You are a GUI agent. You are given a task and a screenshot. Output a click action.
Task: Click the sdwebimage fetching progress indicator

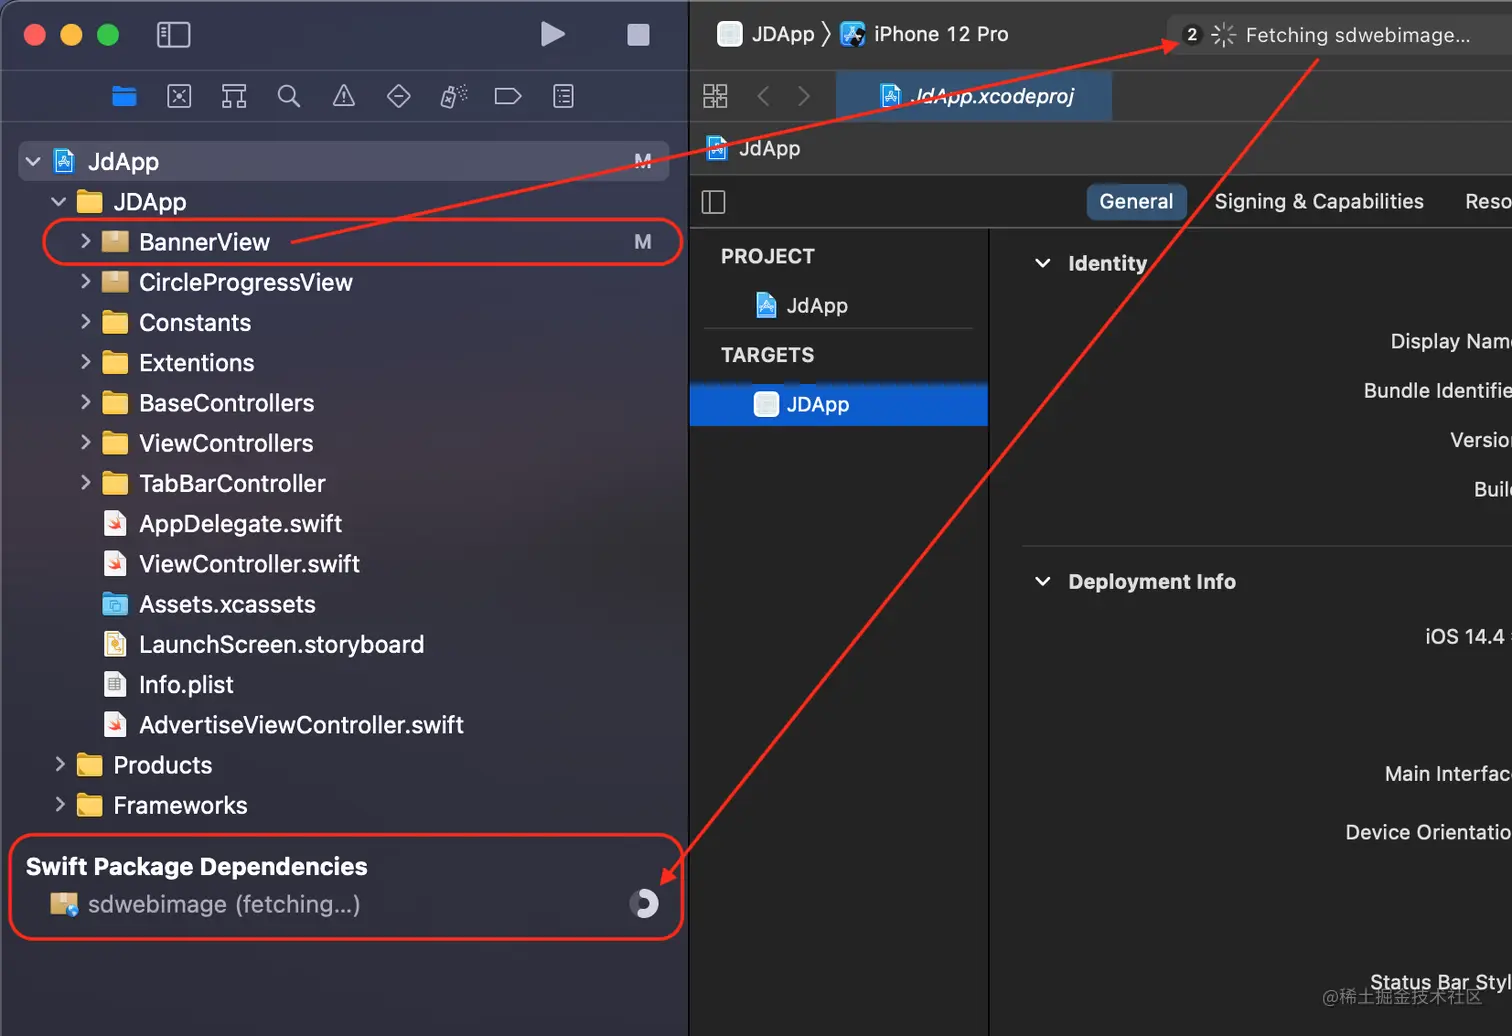(x=645, y=904)
